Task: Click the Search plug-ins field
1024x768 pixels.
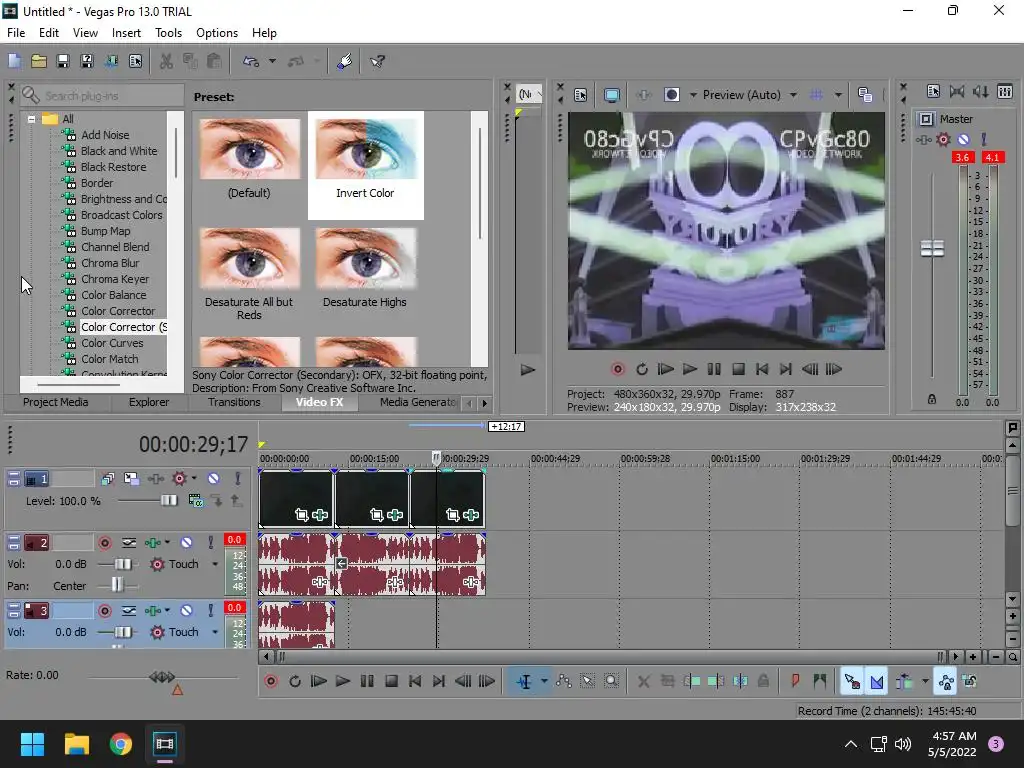Action: coord(102,95)
